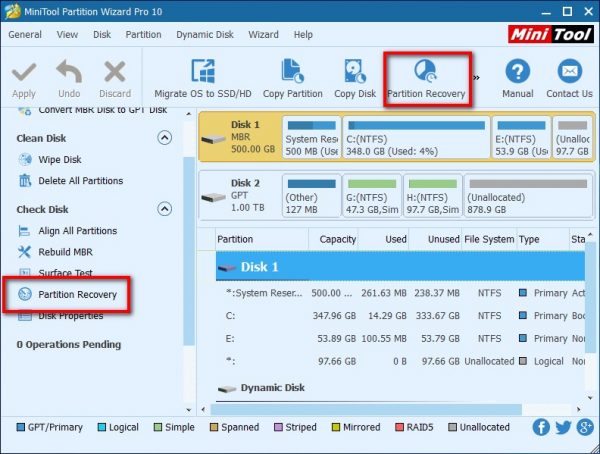The width and height of the screenshot is (600, 454).
Task: Click the sidebar vertical scrollbar
Action: click(189, 251)
